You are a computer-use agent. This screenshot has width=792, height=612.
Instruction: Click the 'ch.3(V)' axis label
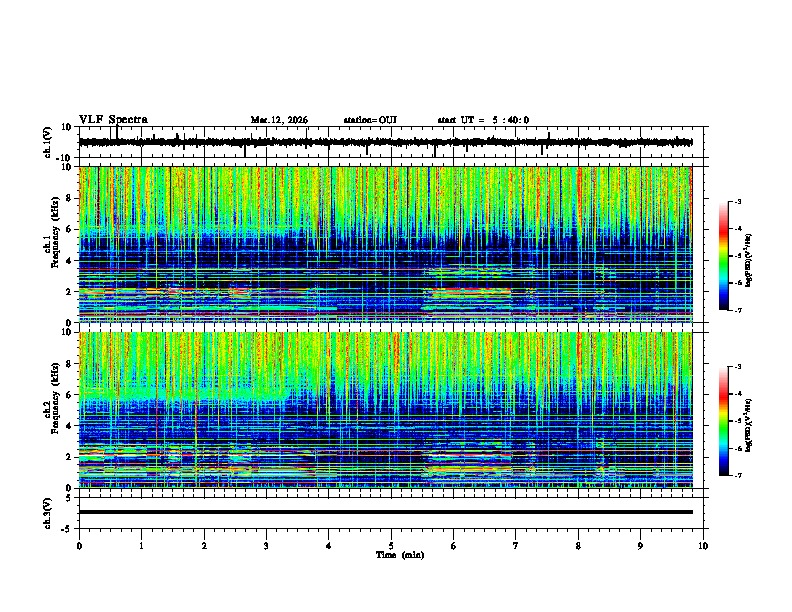click(x=48, y=513)
